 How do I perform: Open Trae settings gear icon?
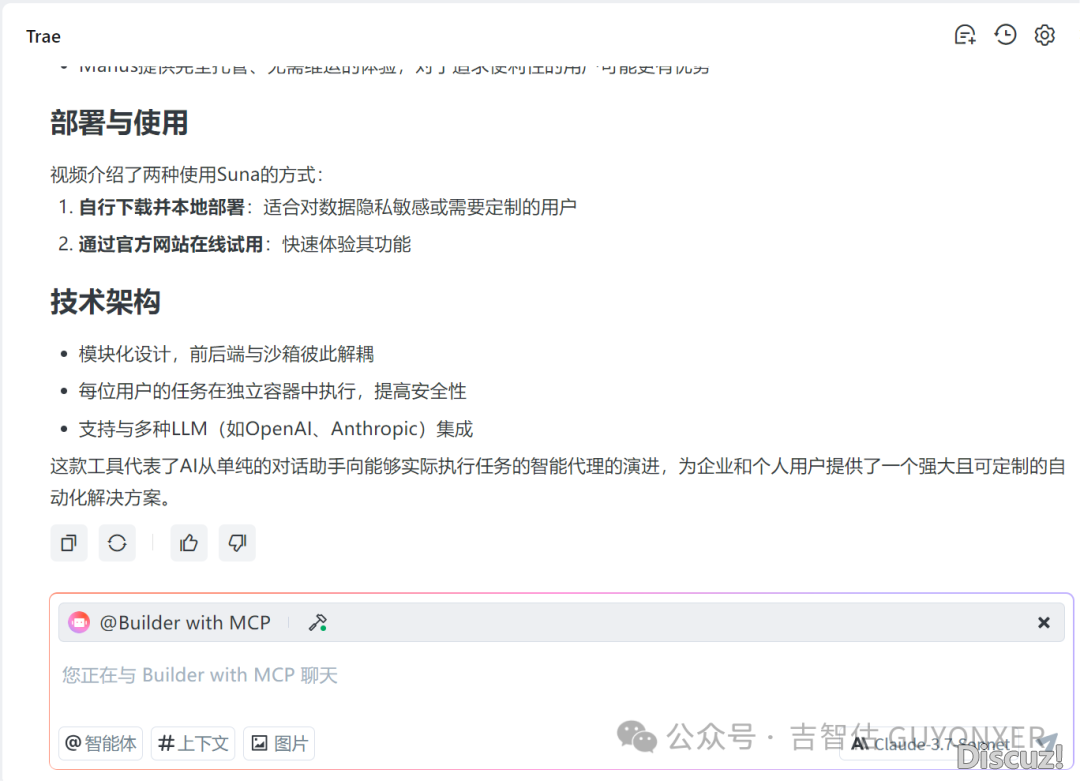[1045, 35]
